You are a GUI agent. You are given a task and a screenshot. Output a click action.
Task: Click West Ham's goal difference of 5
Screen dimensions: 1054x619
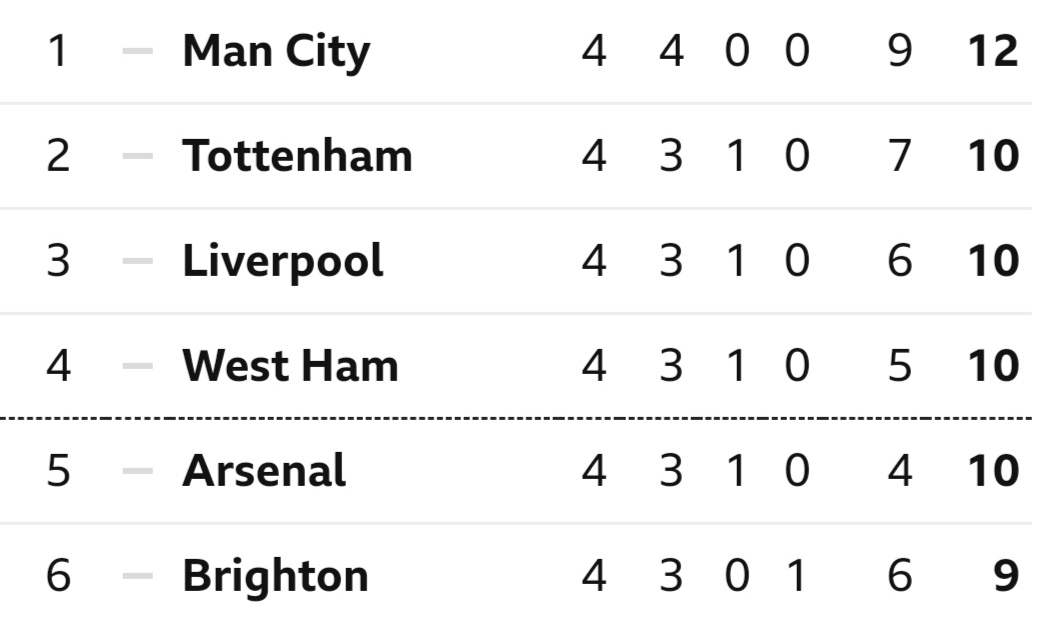click(x=900, y=366)
